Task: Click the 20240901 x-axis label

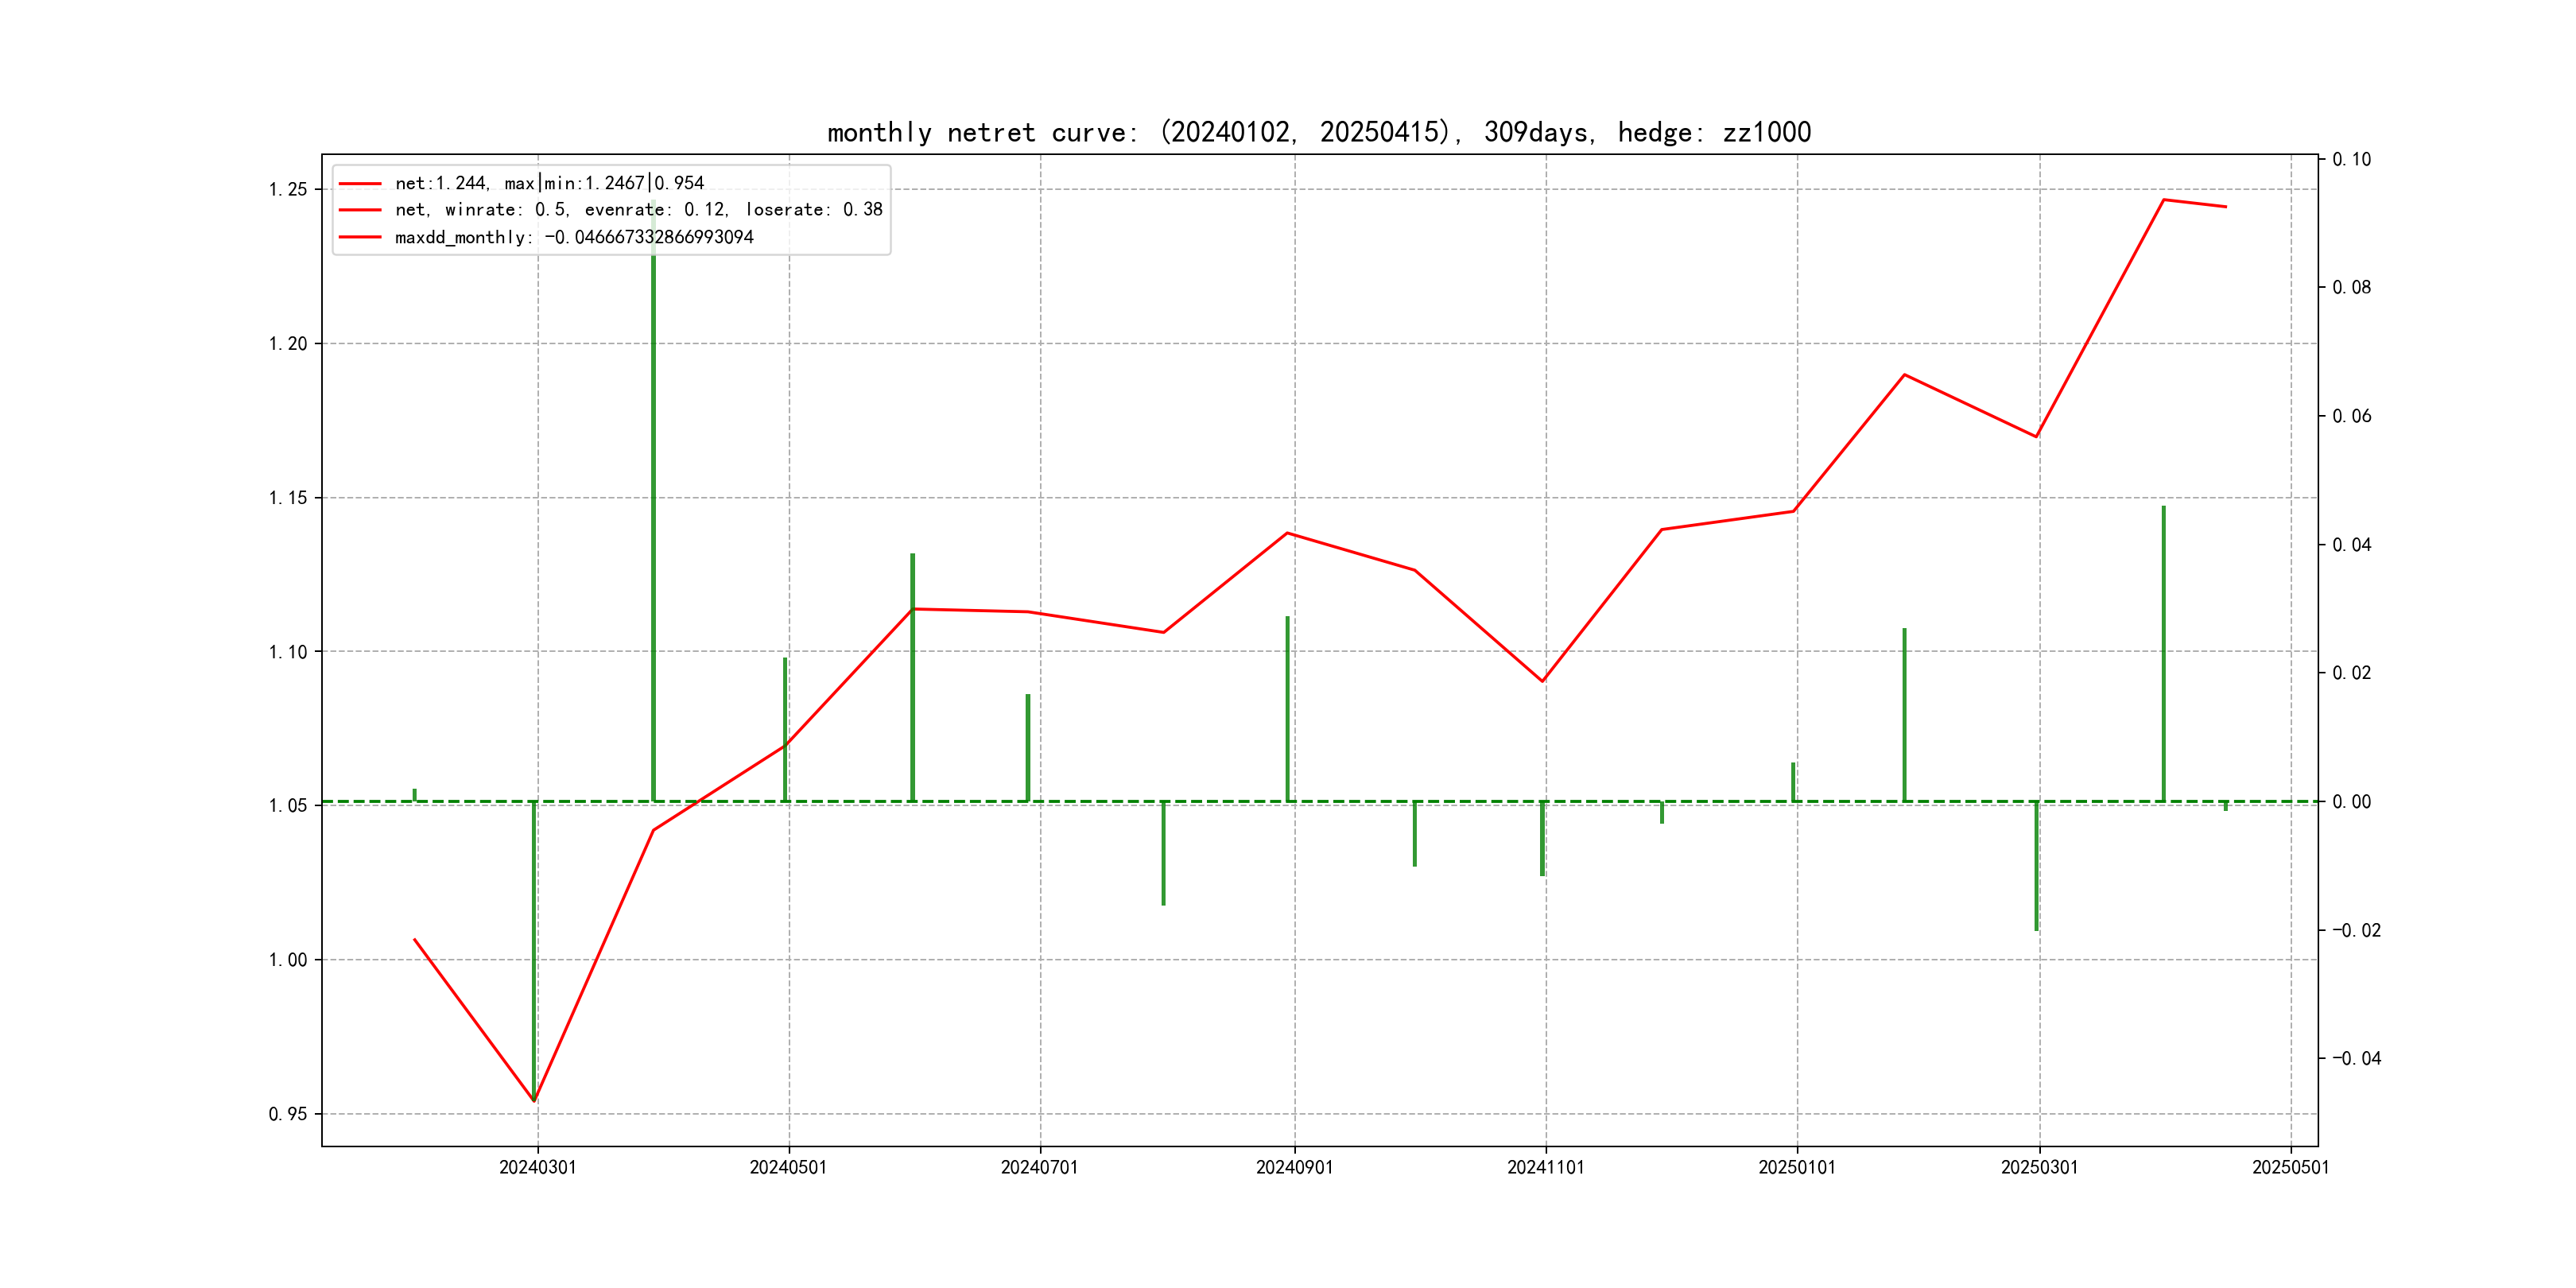Action: [x=1294, y=1167]
